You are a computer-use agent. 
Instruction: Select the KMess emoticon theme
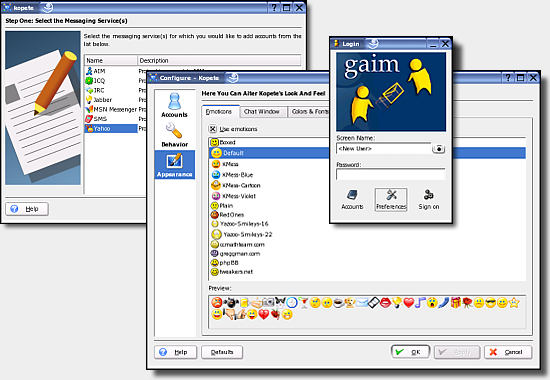tap(225, 164)
